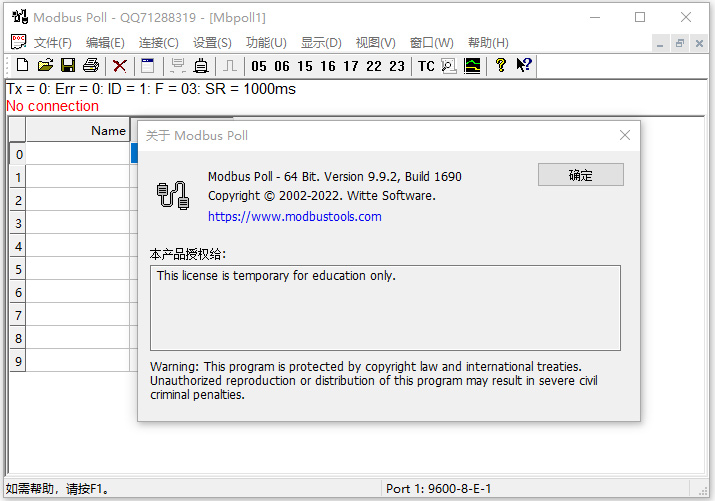Select function 17 toolbar button
Screen dimensions: 715x501
pyautogui.click(x=351, y=66)
